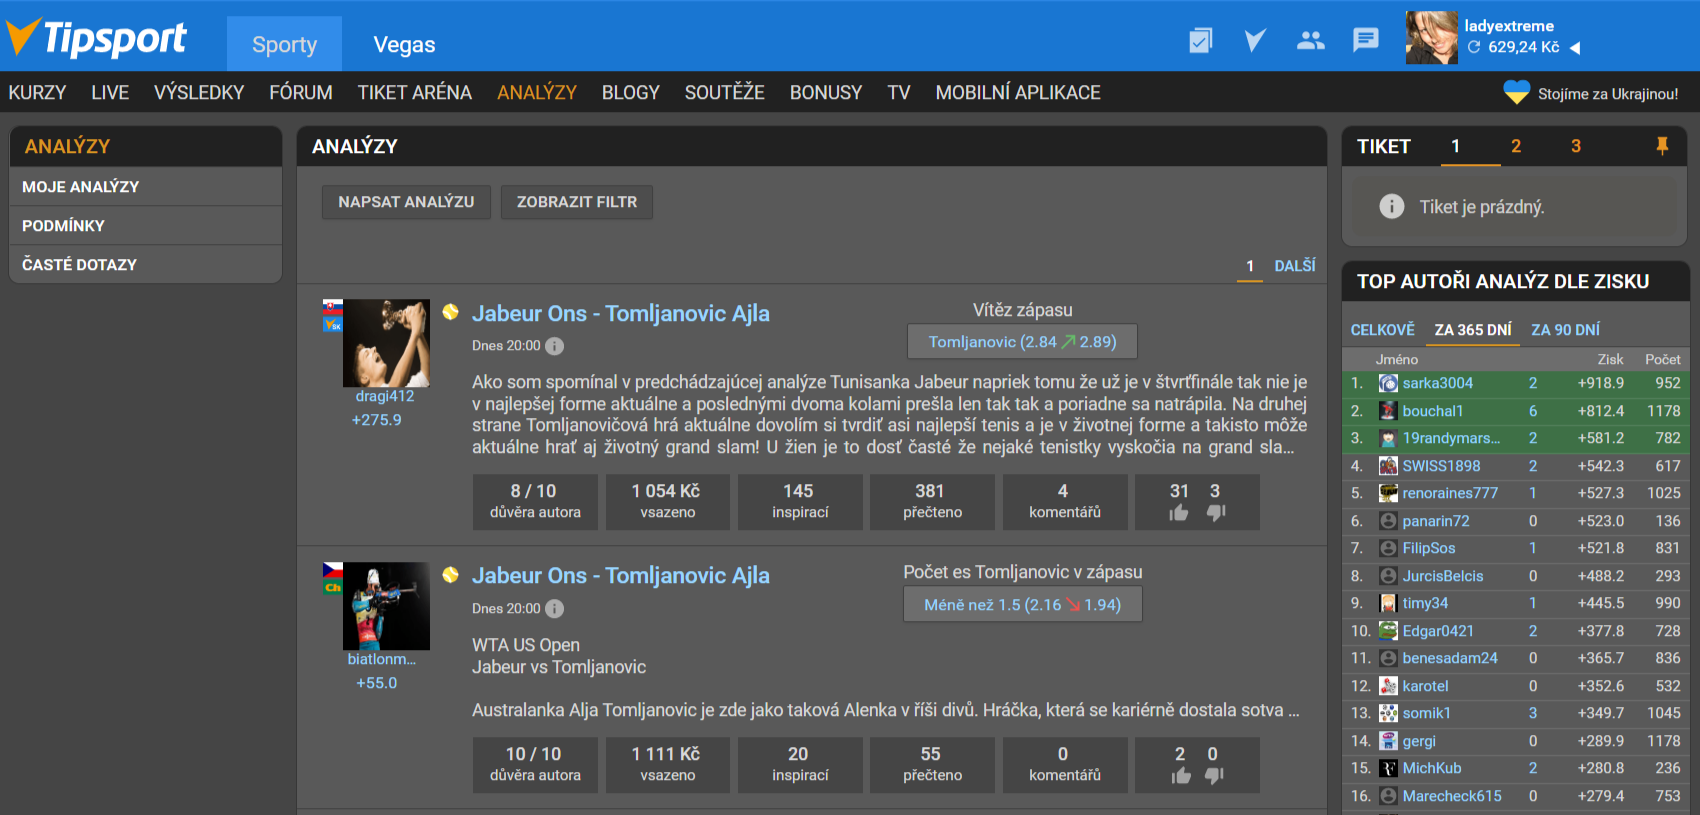The height and width of the screenshot is (815, 1700).
Task: Open the chat messages icon in header
Action: coord(1365,40)
